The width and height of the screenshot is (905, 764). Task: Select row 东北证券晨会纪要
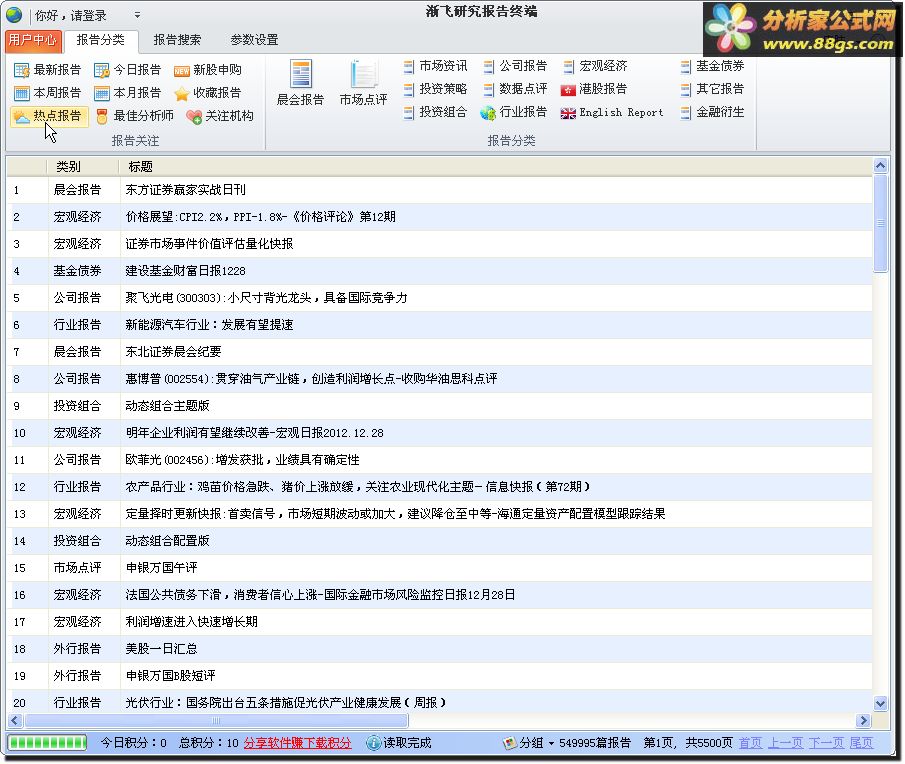[440, 352]
